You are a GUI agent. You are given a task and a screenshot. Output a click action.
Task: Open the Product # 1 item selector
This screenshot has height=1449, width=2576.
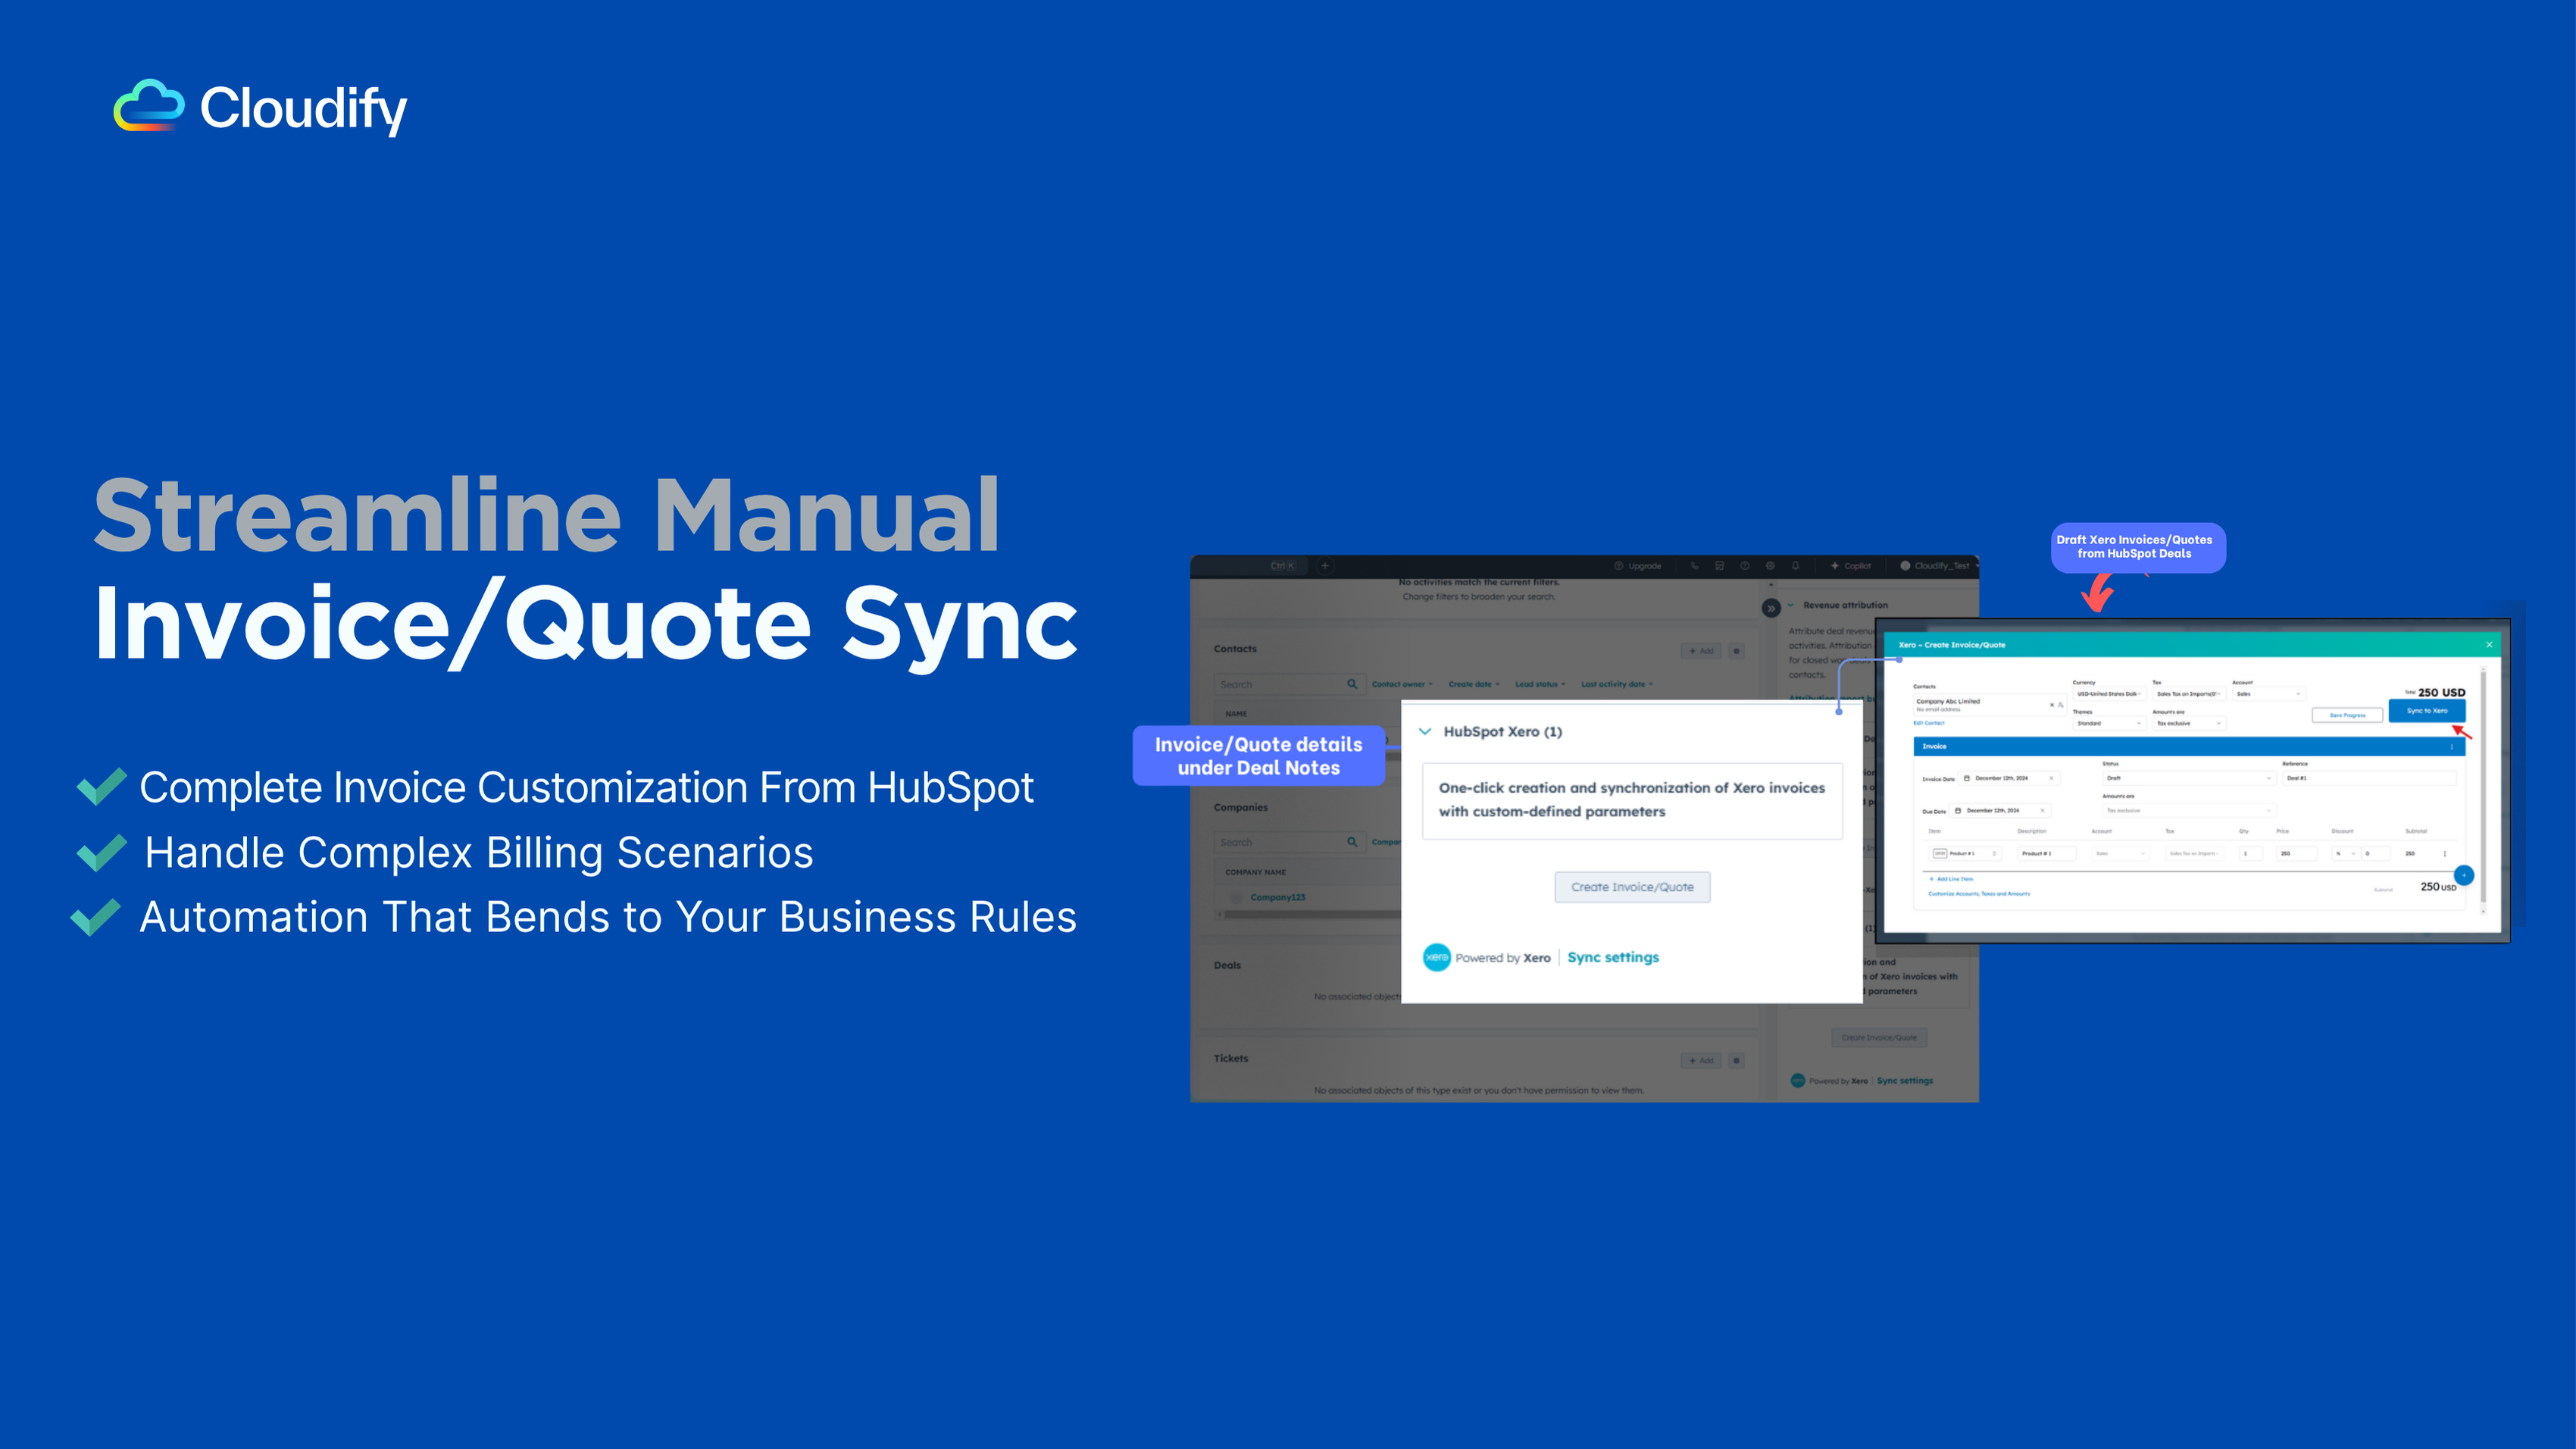click(1965, 854)
